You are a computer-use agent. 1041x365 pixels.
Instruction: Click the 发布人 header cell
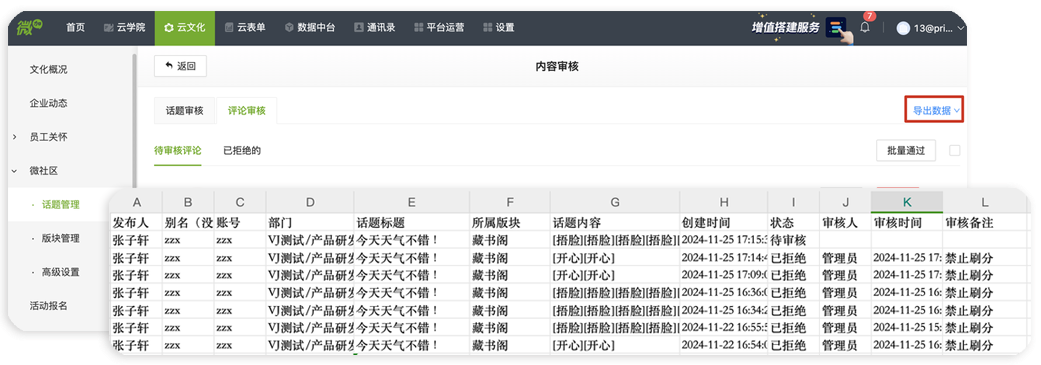[x=137, y=222]
